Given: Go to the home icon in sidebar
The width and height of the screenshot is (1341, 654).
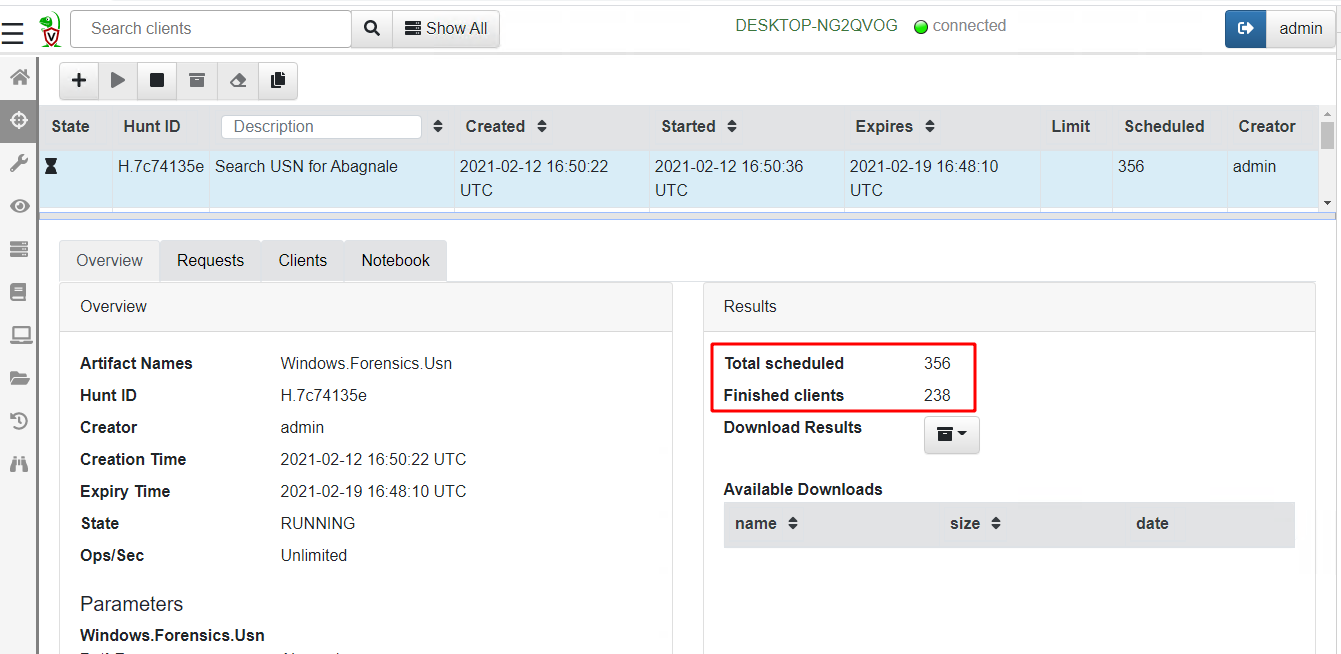Looking at the screenshot, I should tap(19, 77).
